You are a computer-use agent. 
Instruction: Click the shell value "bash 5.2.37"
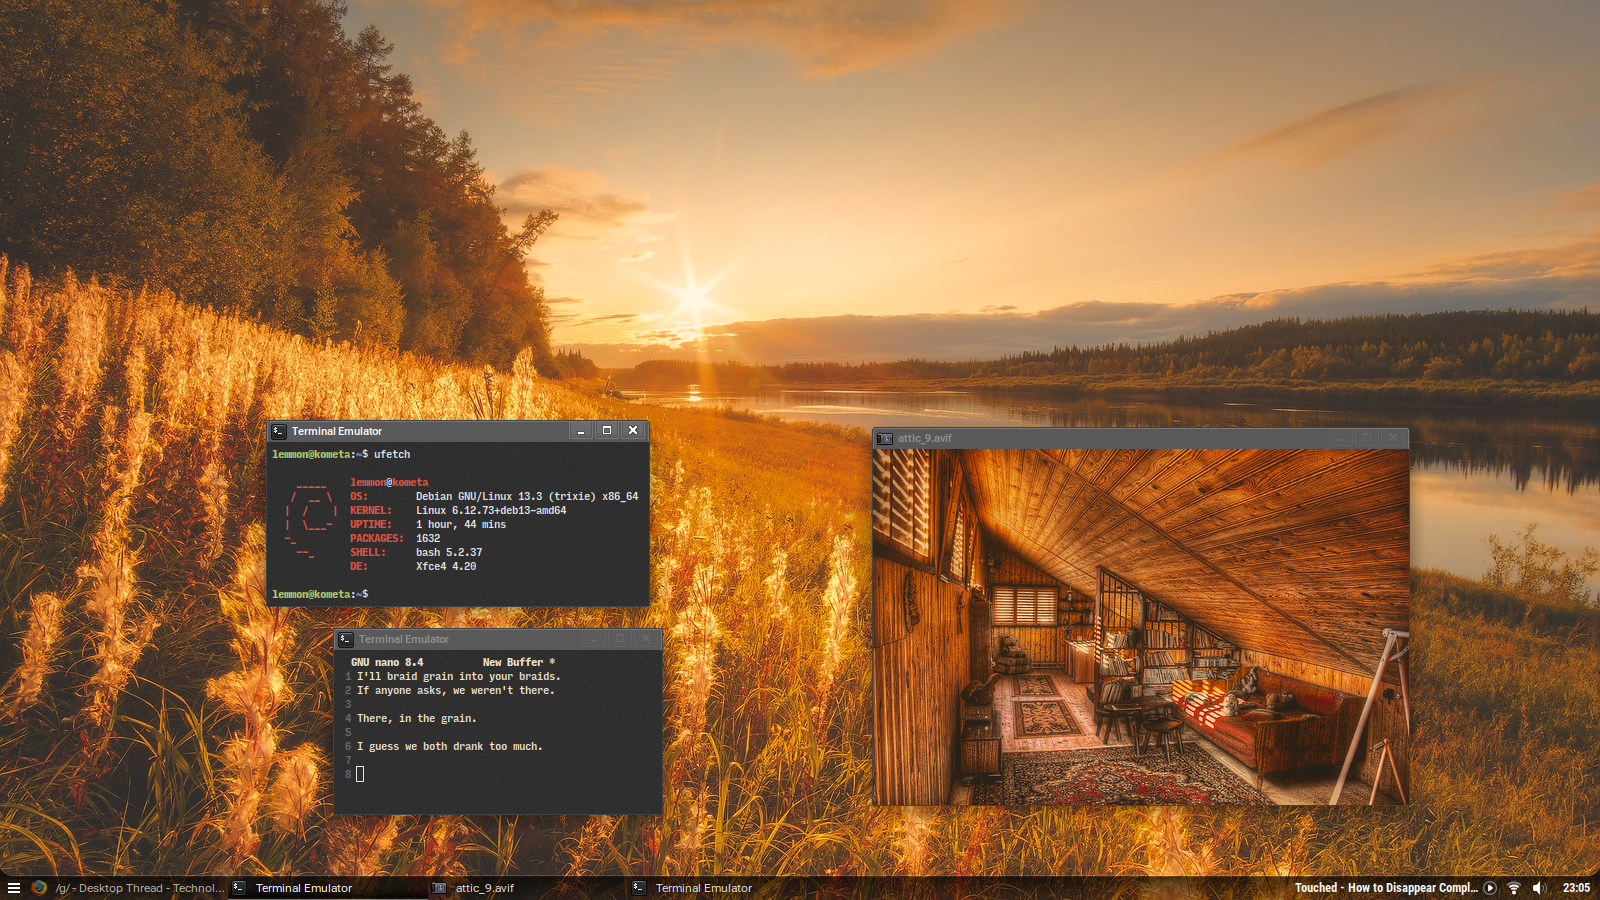449,552
